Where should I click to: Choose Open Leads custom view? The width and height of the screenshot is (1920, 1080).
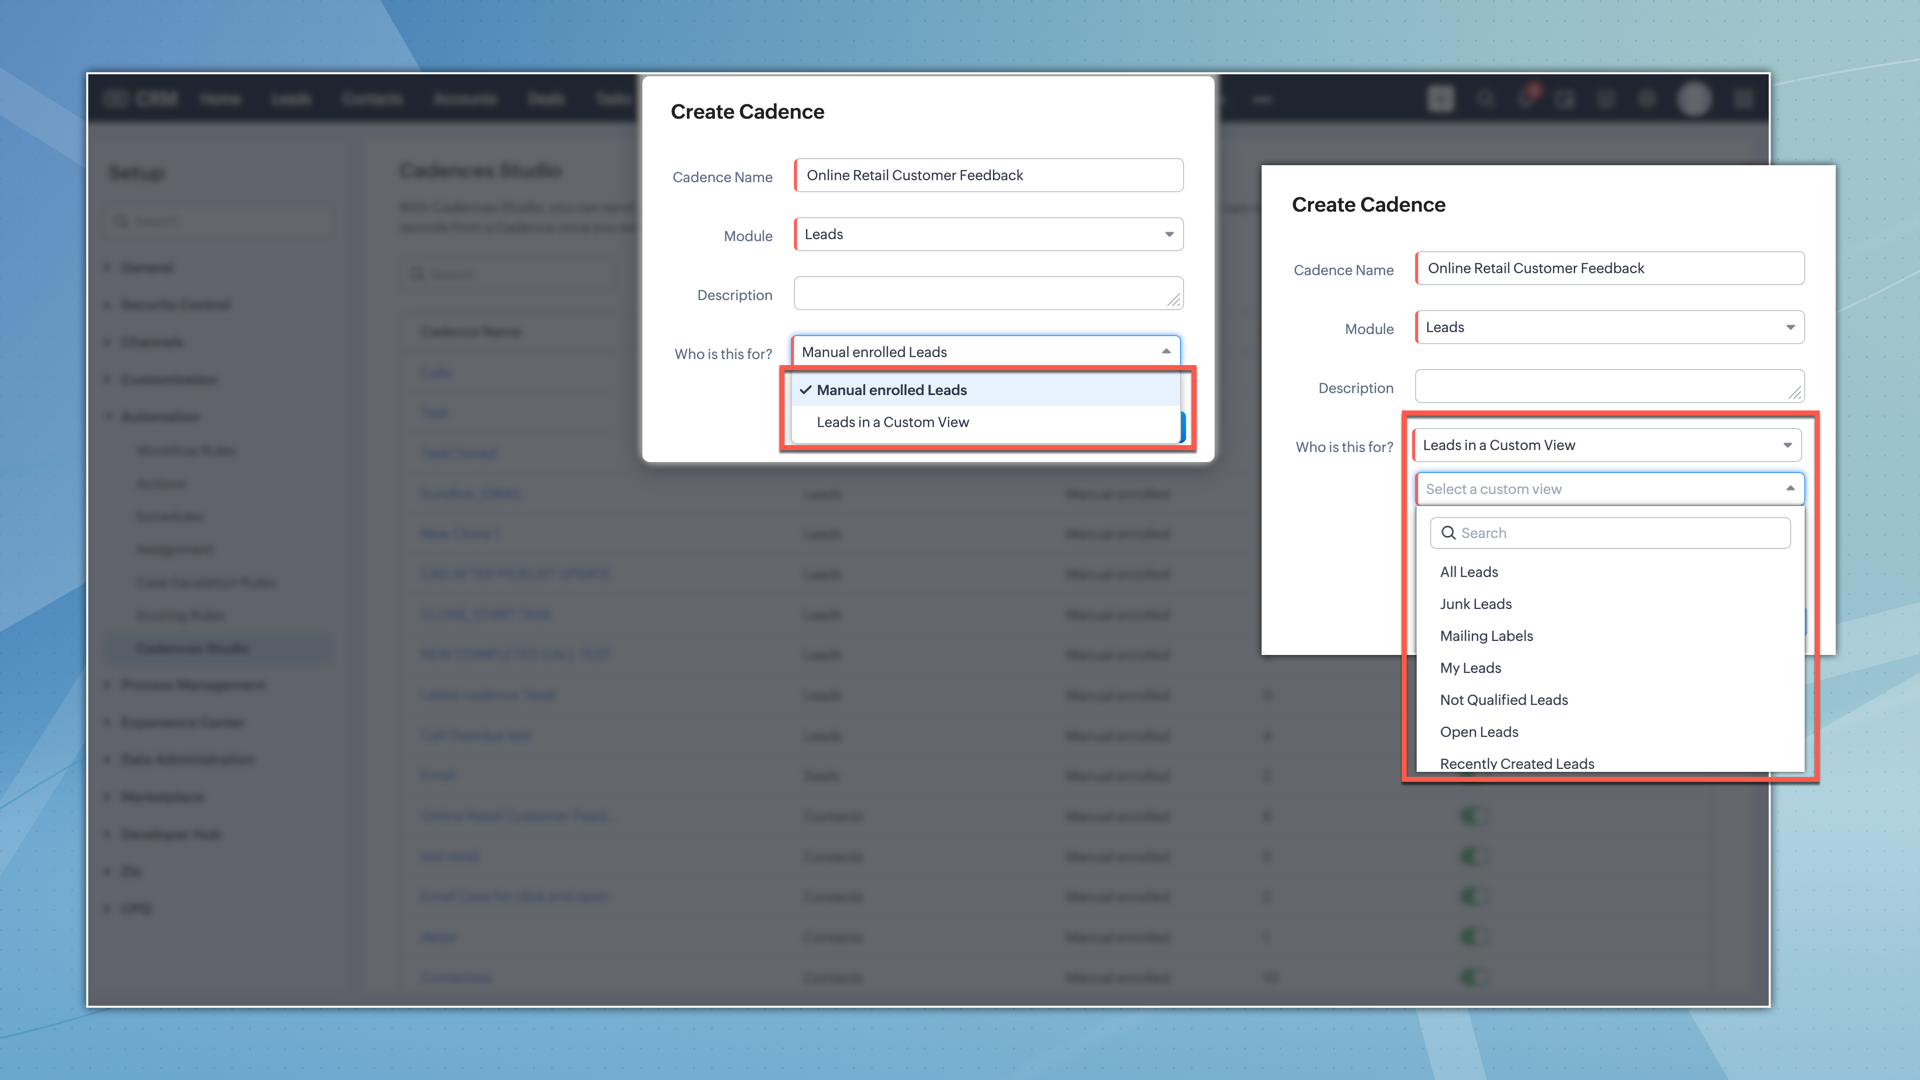coord(1479,732)
